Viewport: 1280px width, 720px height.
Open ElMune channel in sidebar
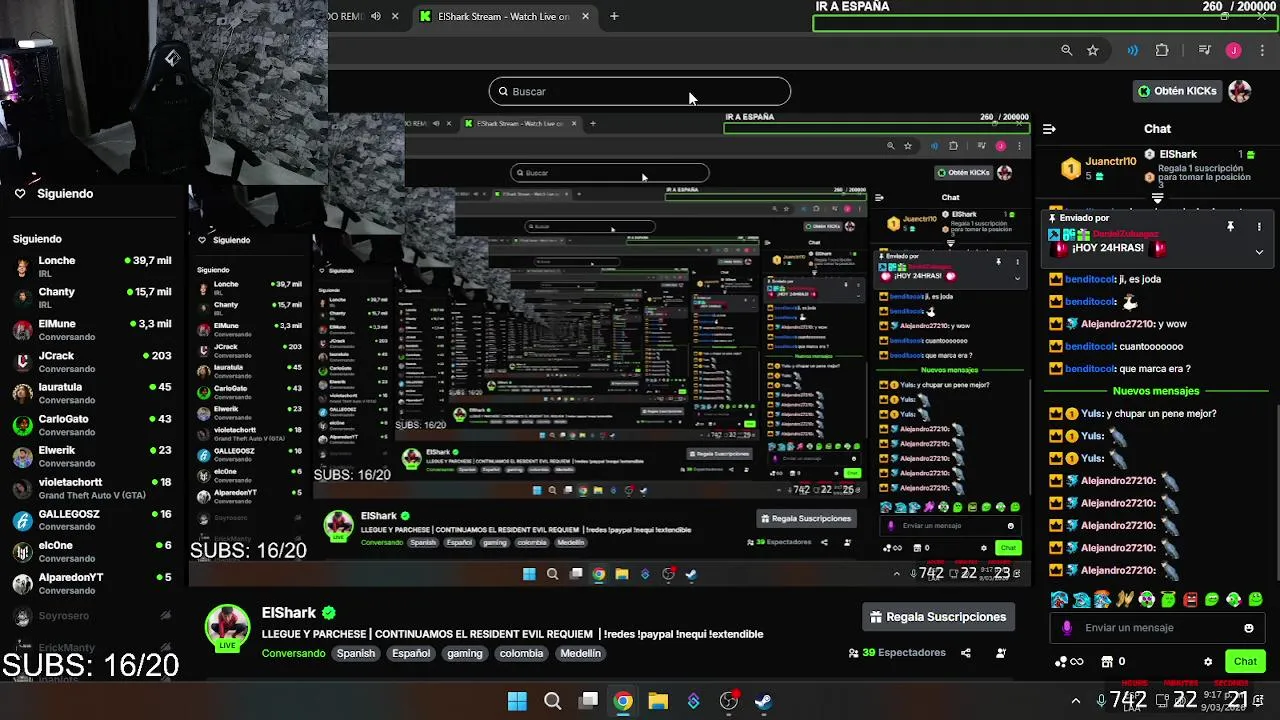[x=92, y=330]
